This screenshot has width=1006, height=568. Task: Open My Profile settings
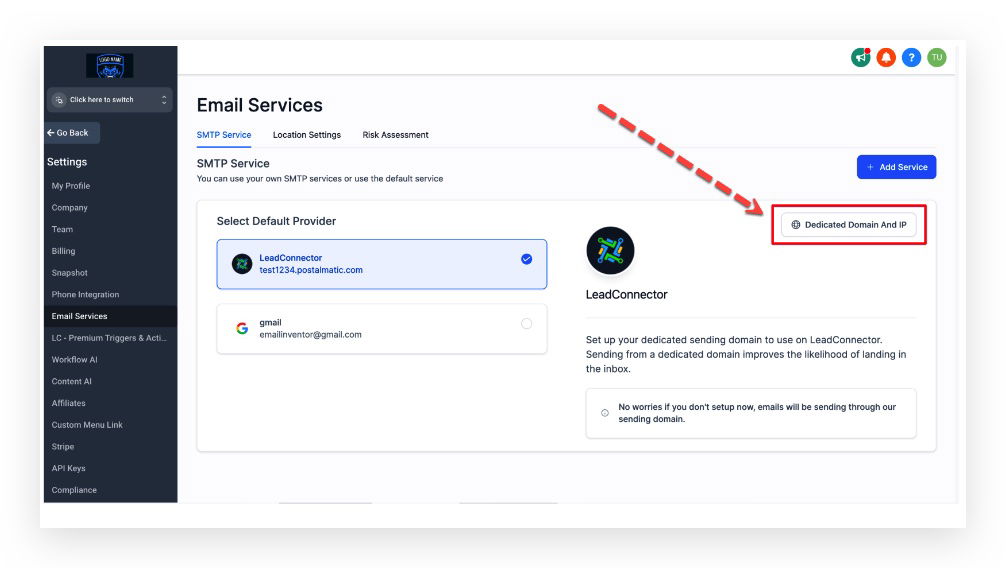[71, 185]
